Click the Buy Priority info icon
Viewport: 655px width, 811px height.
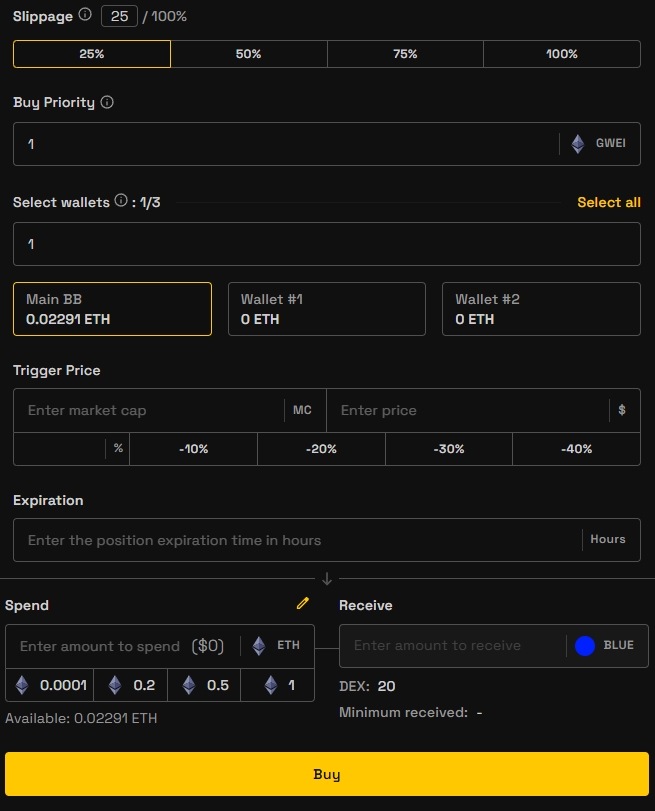point(107,102)
